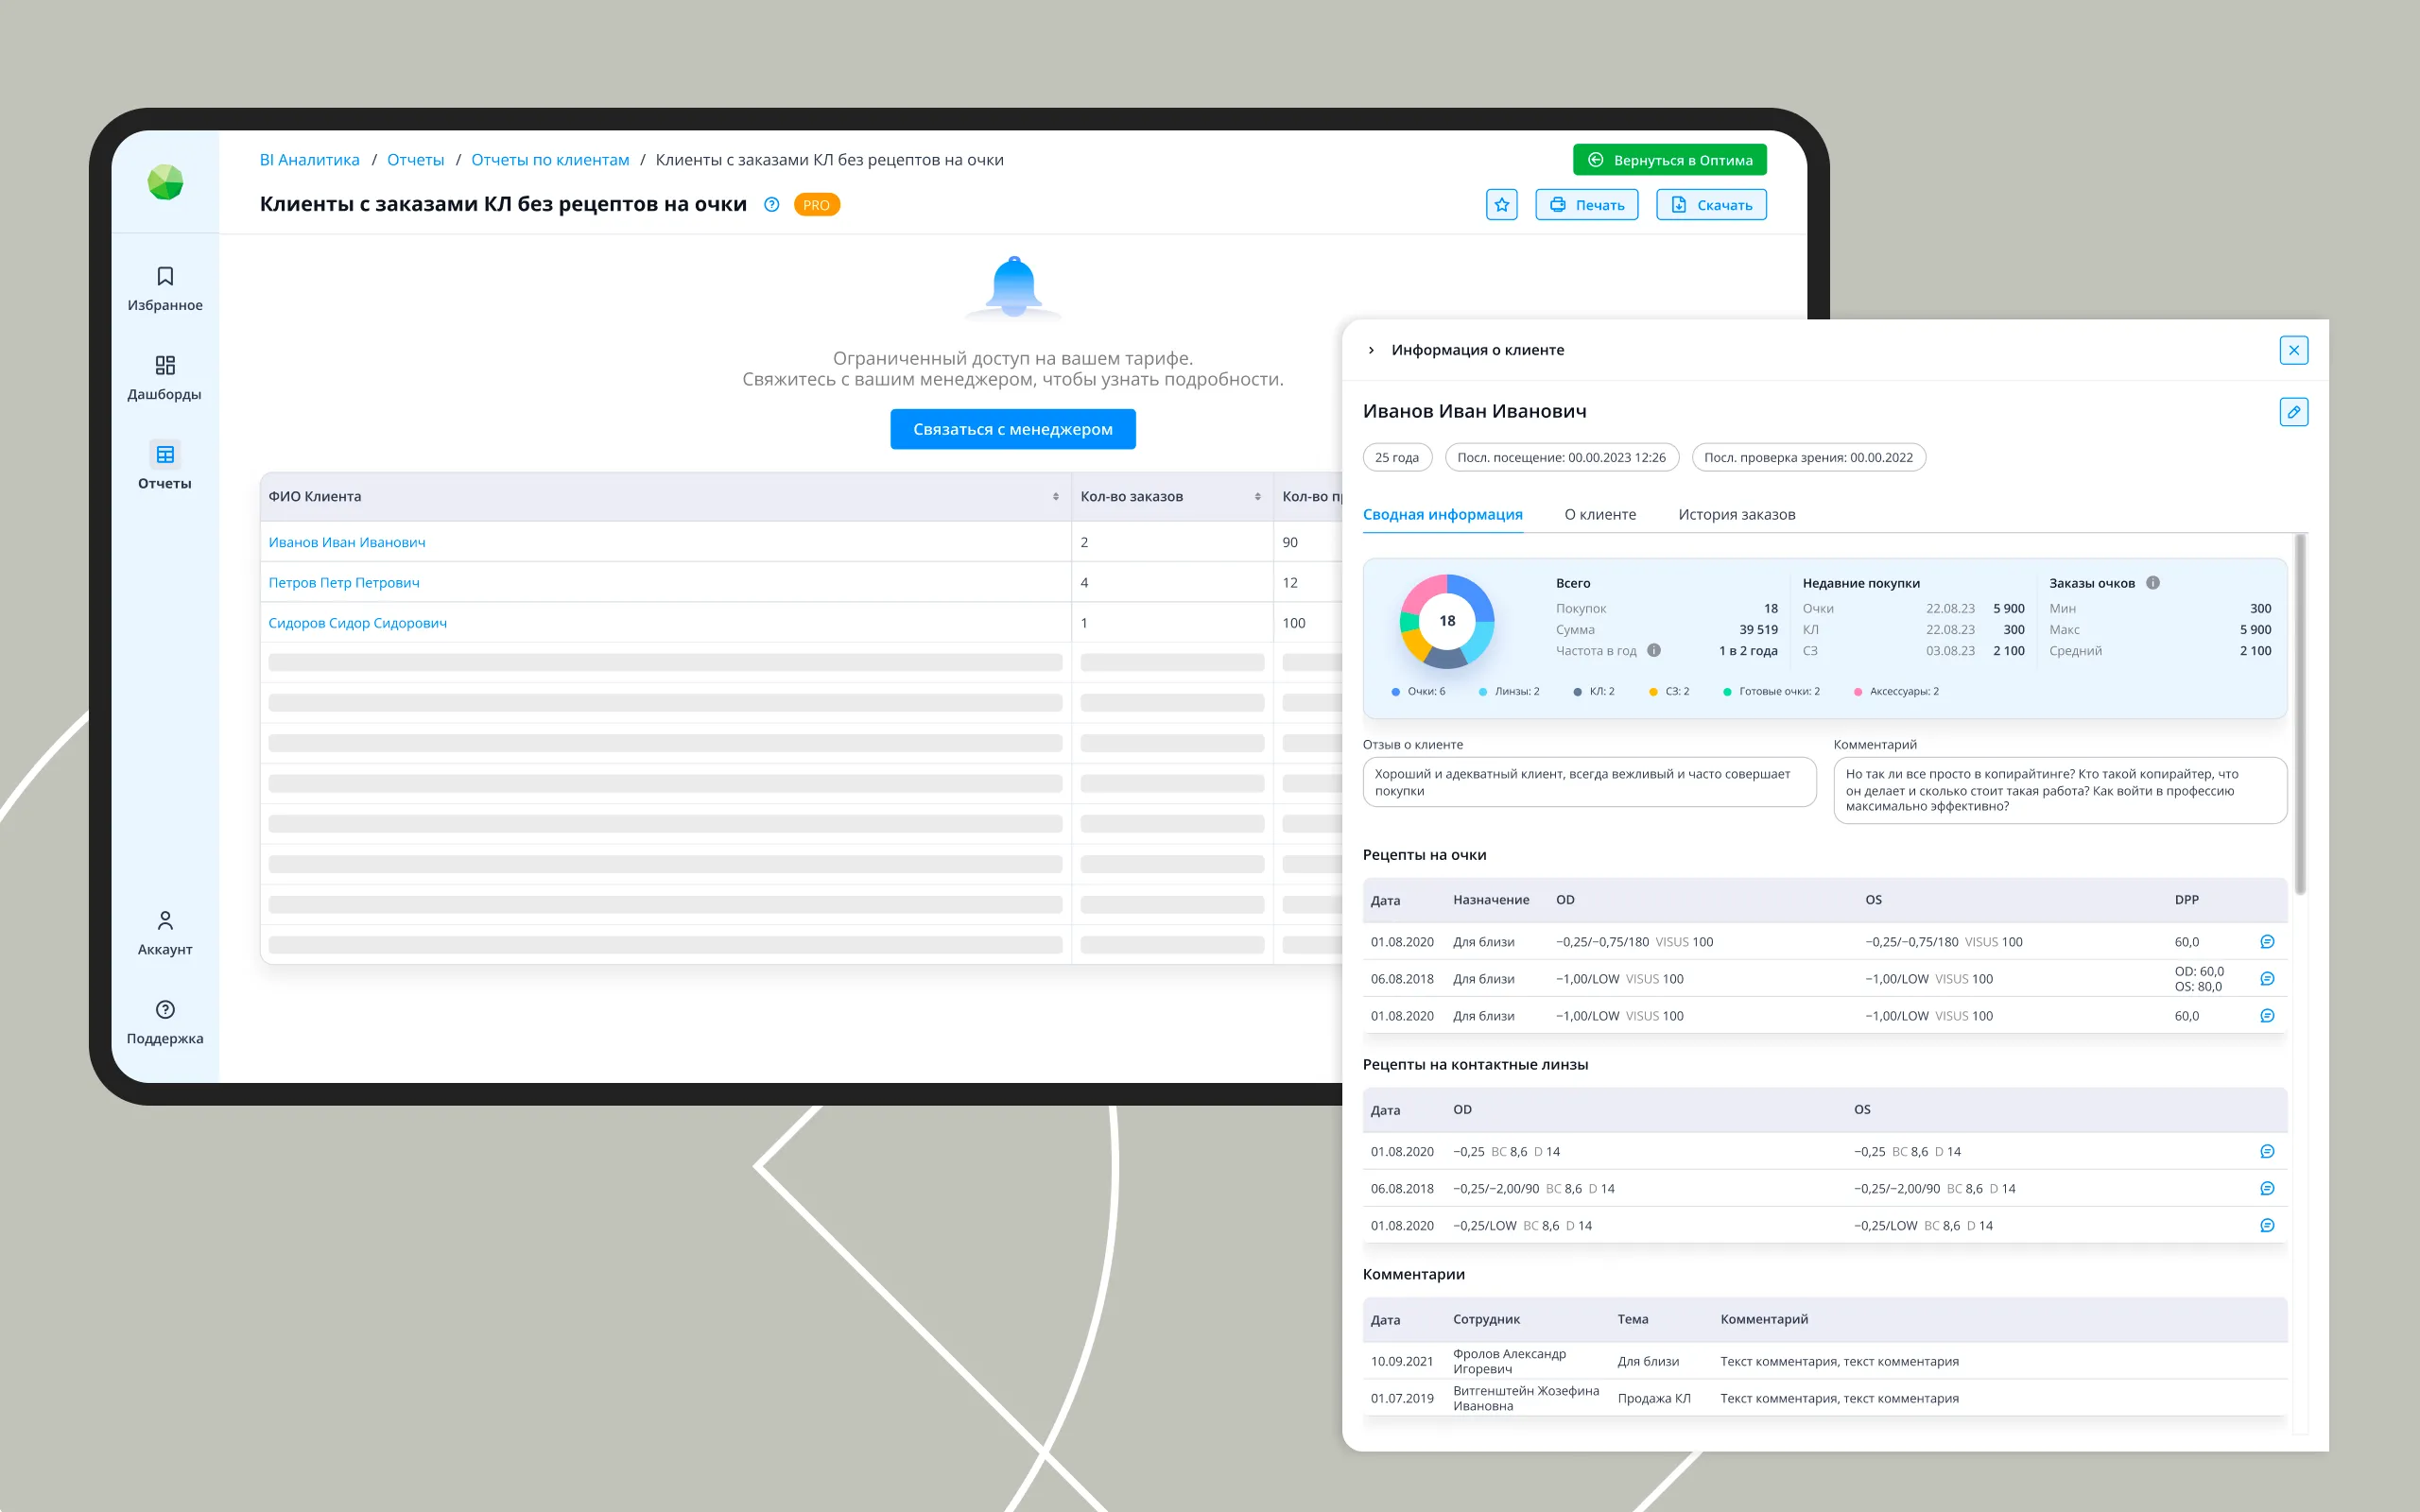Click Посл. проверка зрения chip
Viewport: 2420px width, 1512px height.
pos(1808,457)
